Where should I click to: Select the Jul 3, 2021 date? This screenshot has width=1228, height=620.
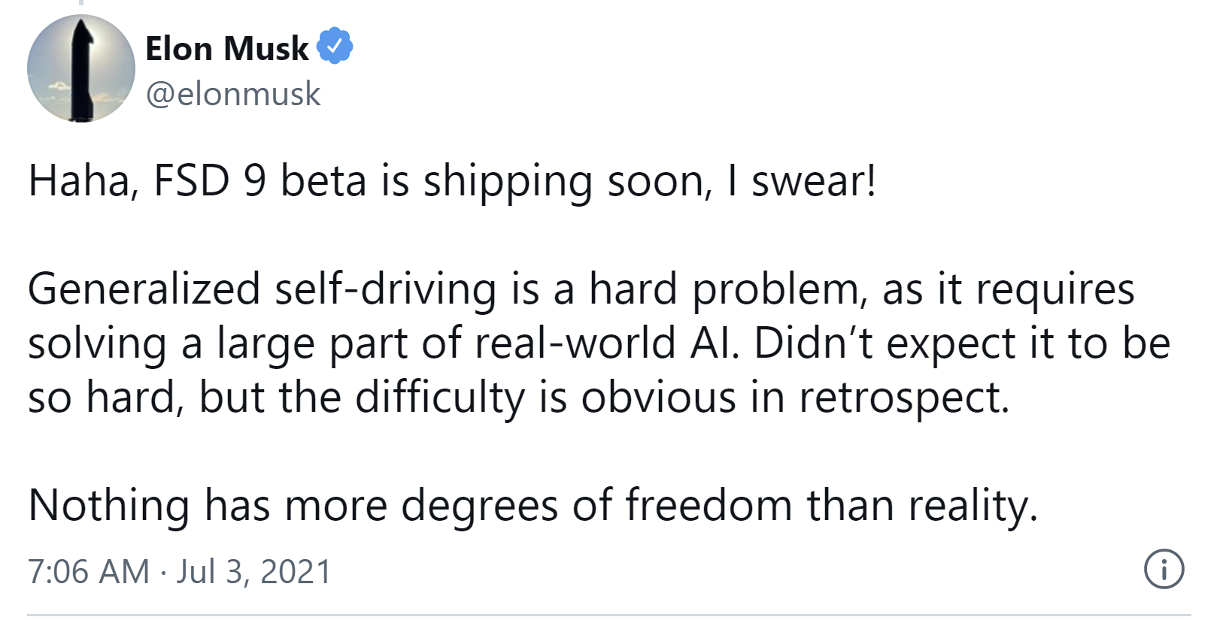254,571
